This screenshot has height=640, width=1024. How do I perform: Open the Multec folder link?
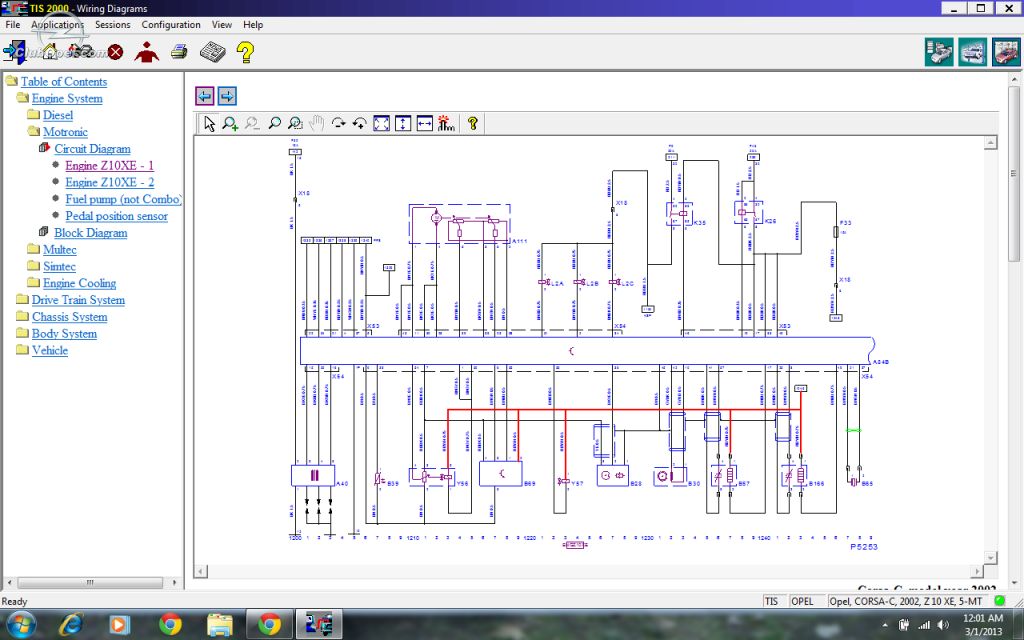[59, 250]
